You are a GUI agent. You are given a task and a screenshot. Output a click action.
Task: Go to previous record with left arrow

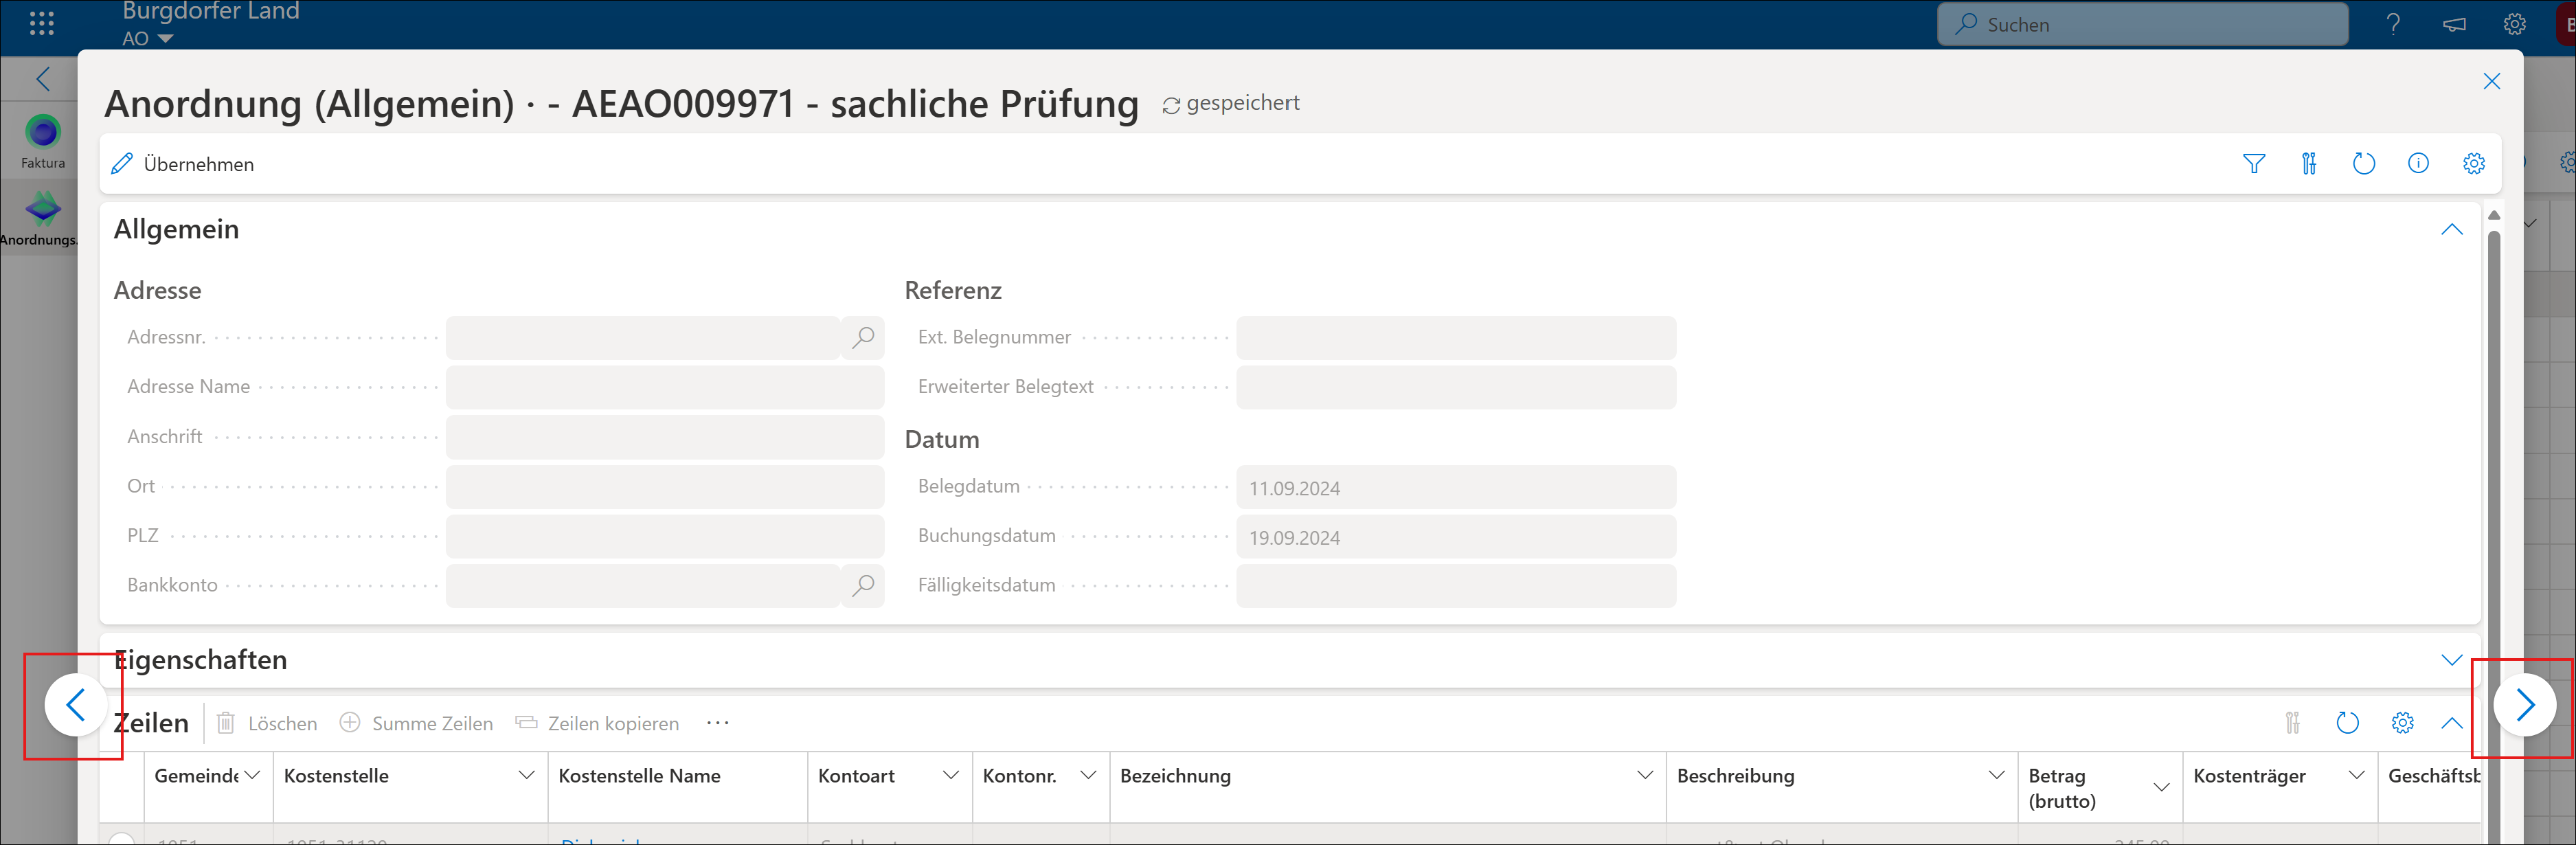pyautogui.click(x=76, y=706)
